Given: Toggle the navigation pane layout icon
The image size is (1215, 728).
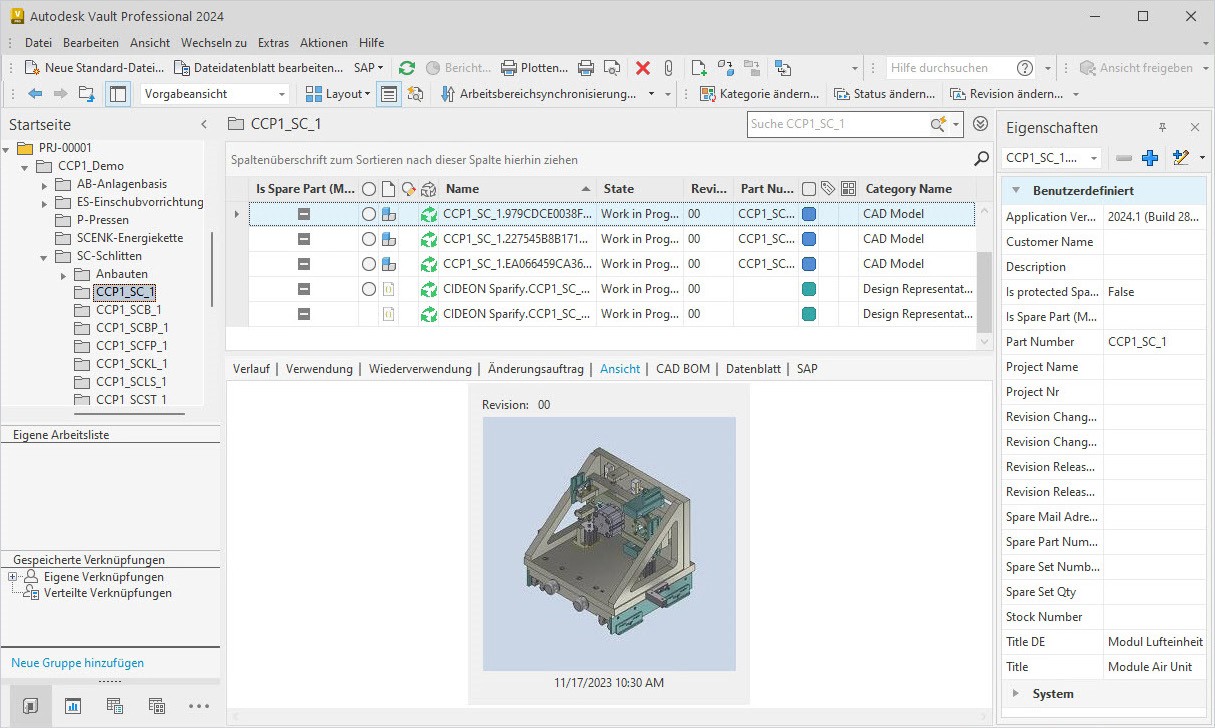Looking at the screenshot, I should pos(118,94).
